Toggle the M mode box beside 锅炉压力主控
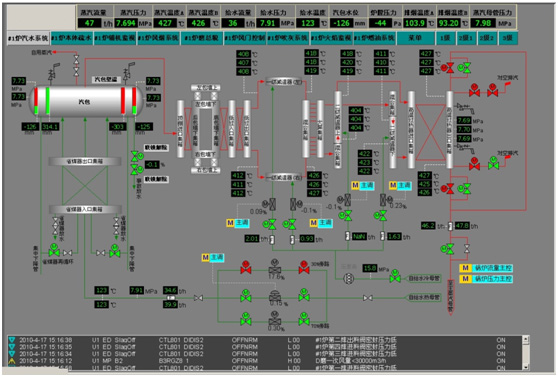 click(x=465, y=279)
